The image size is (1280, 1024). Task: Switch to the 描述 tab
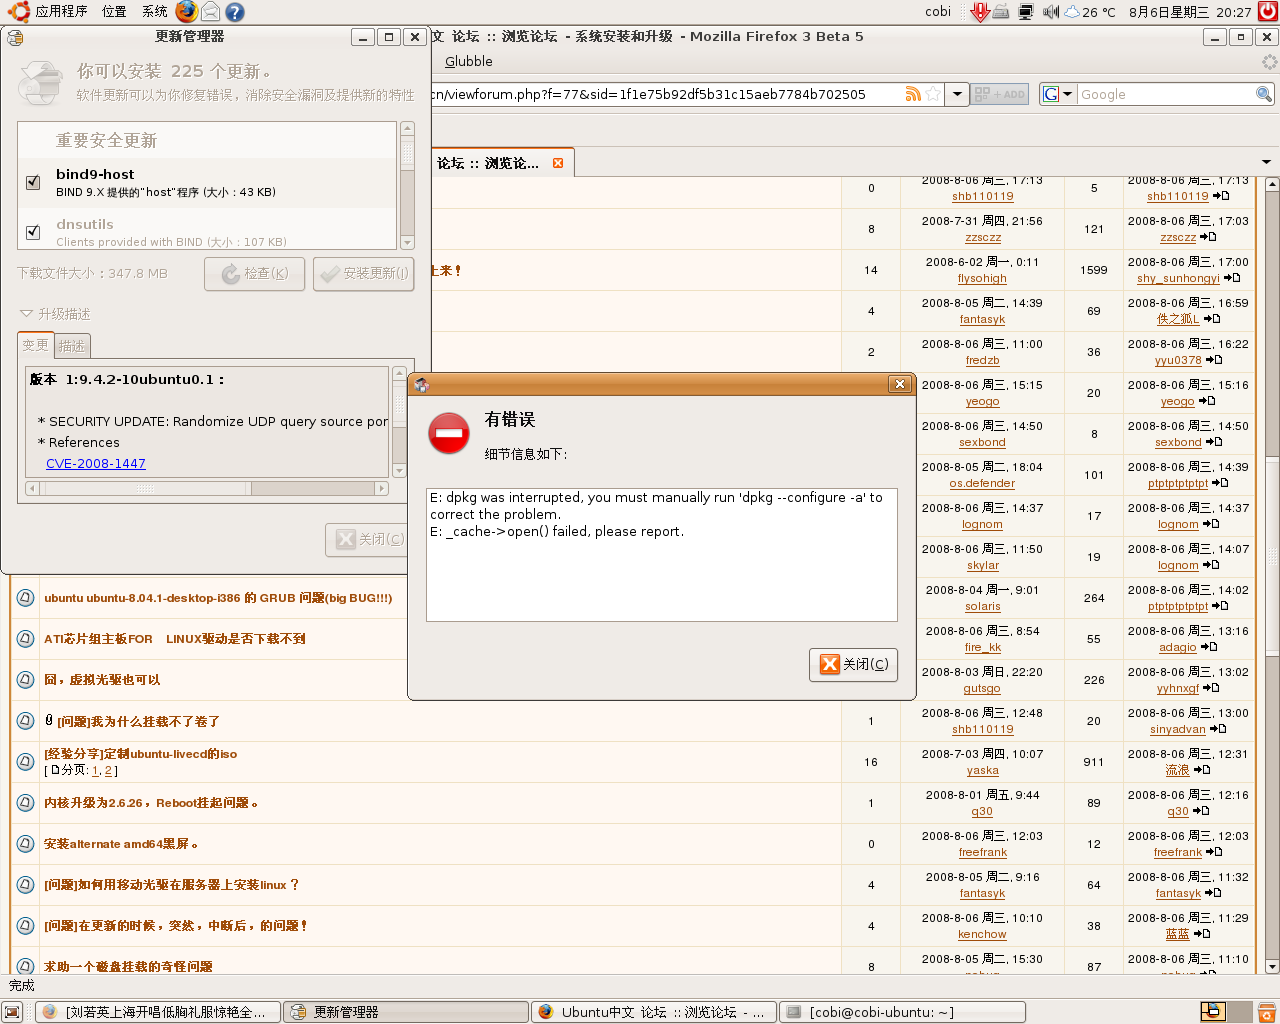pyautogui.click(x=72, y=346)
